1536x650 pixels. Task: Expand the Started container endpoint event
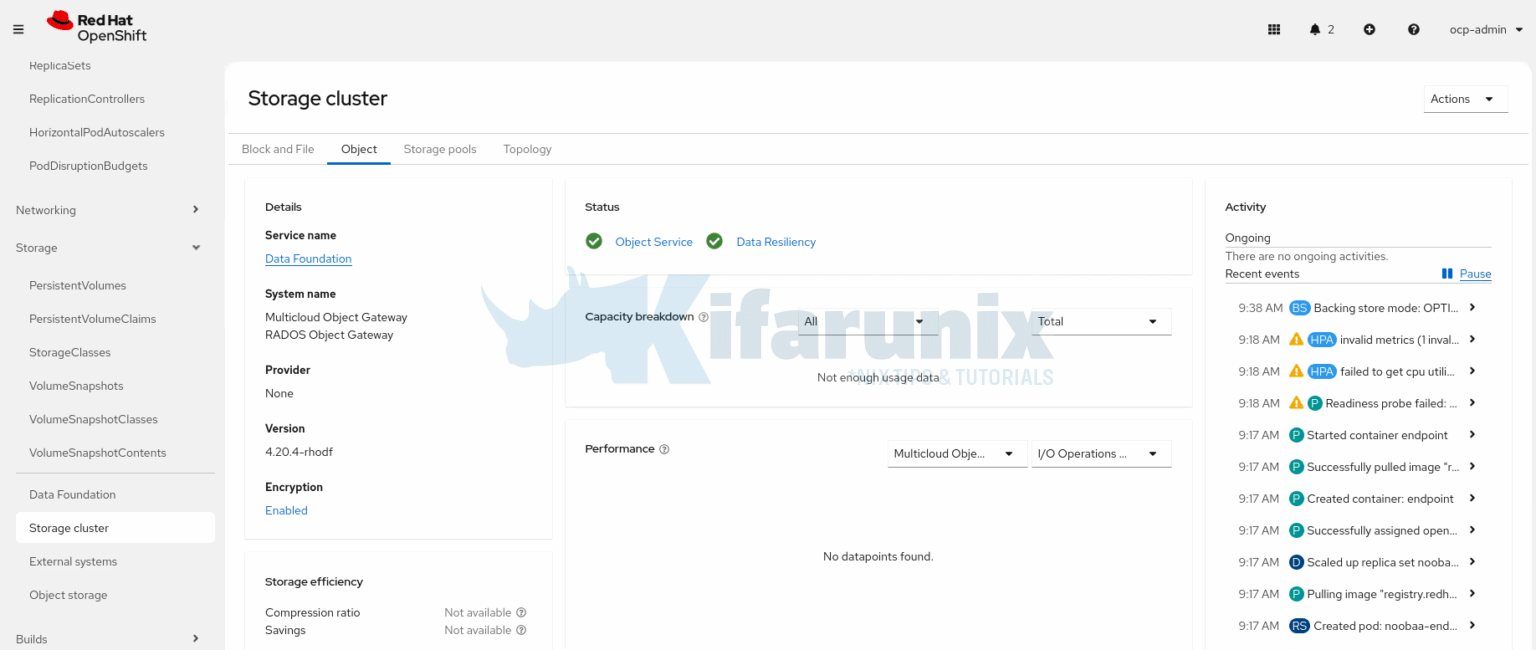1472,435
